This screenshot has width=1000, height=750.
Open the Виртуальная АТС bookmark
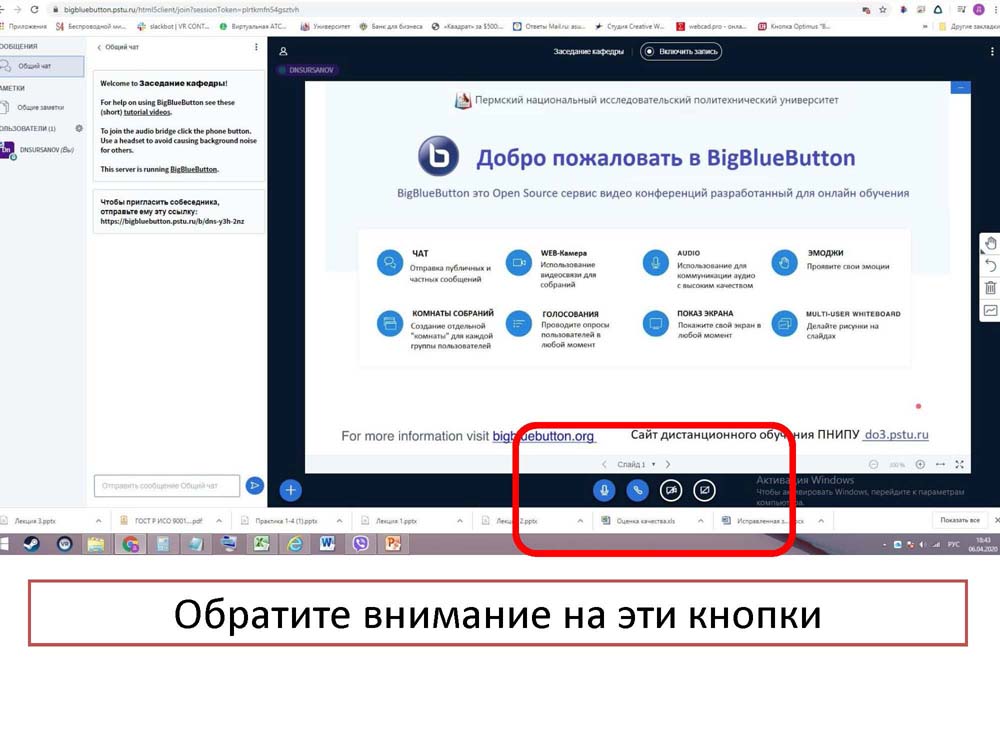(x=253, y=27)
